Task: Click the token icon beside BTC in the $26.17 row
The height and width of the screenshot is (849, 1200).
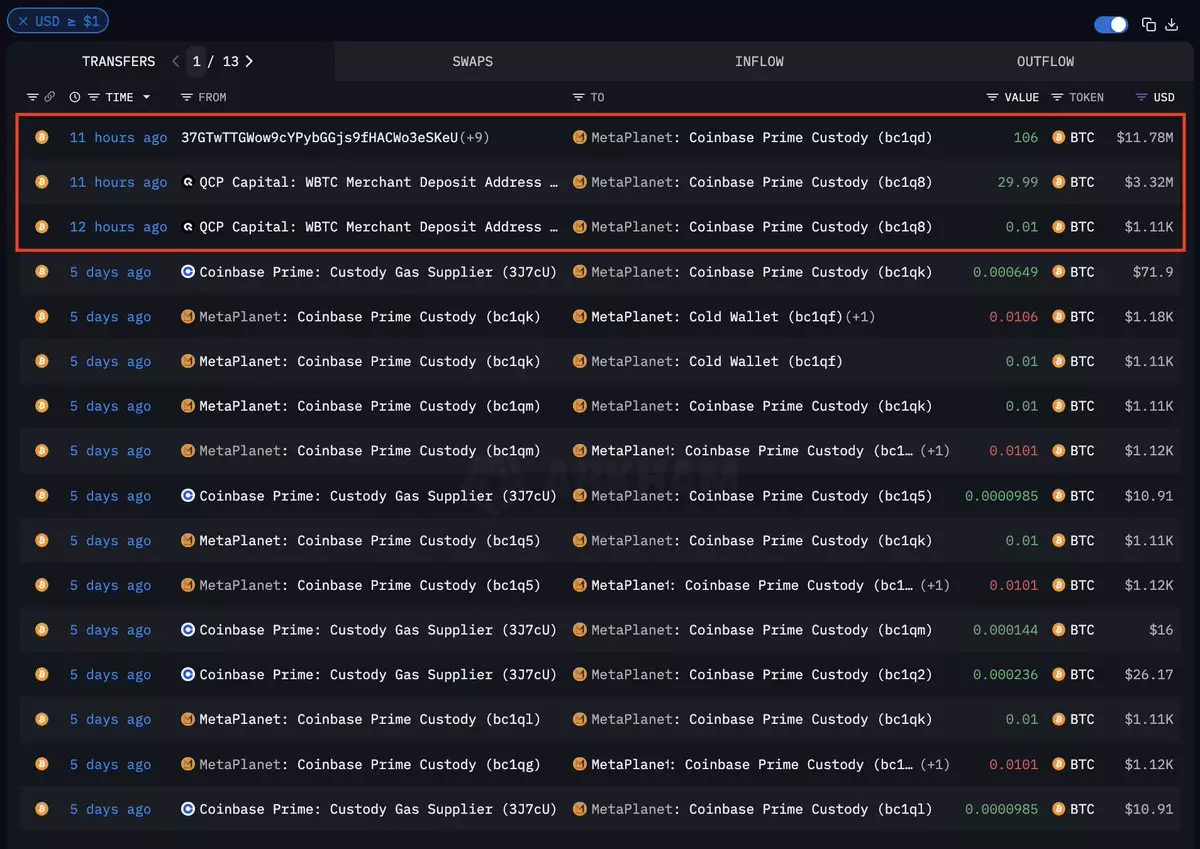Action: tap(1058, 675)
